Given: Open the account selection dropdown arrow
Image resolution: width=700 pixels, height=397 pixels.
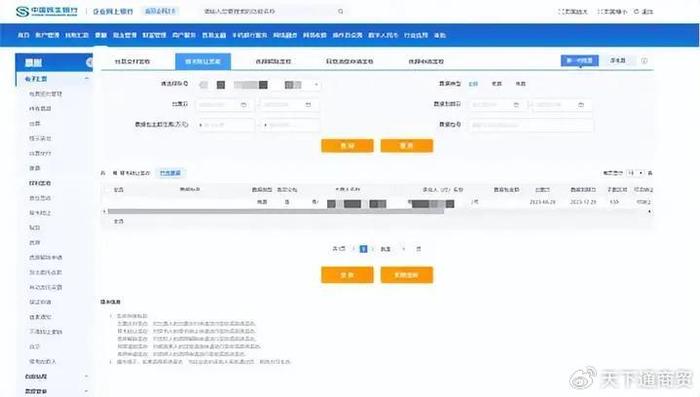Looking at the screenshot, I should pyautogui.click(x=316, y=84).
